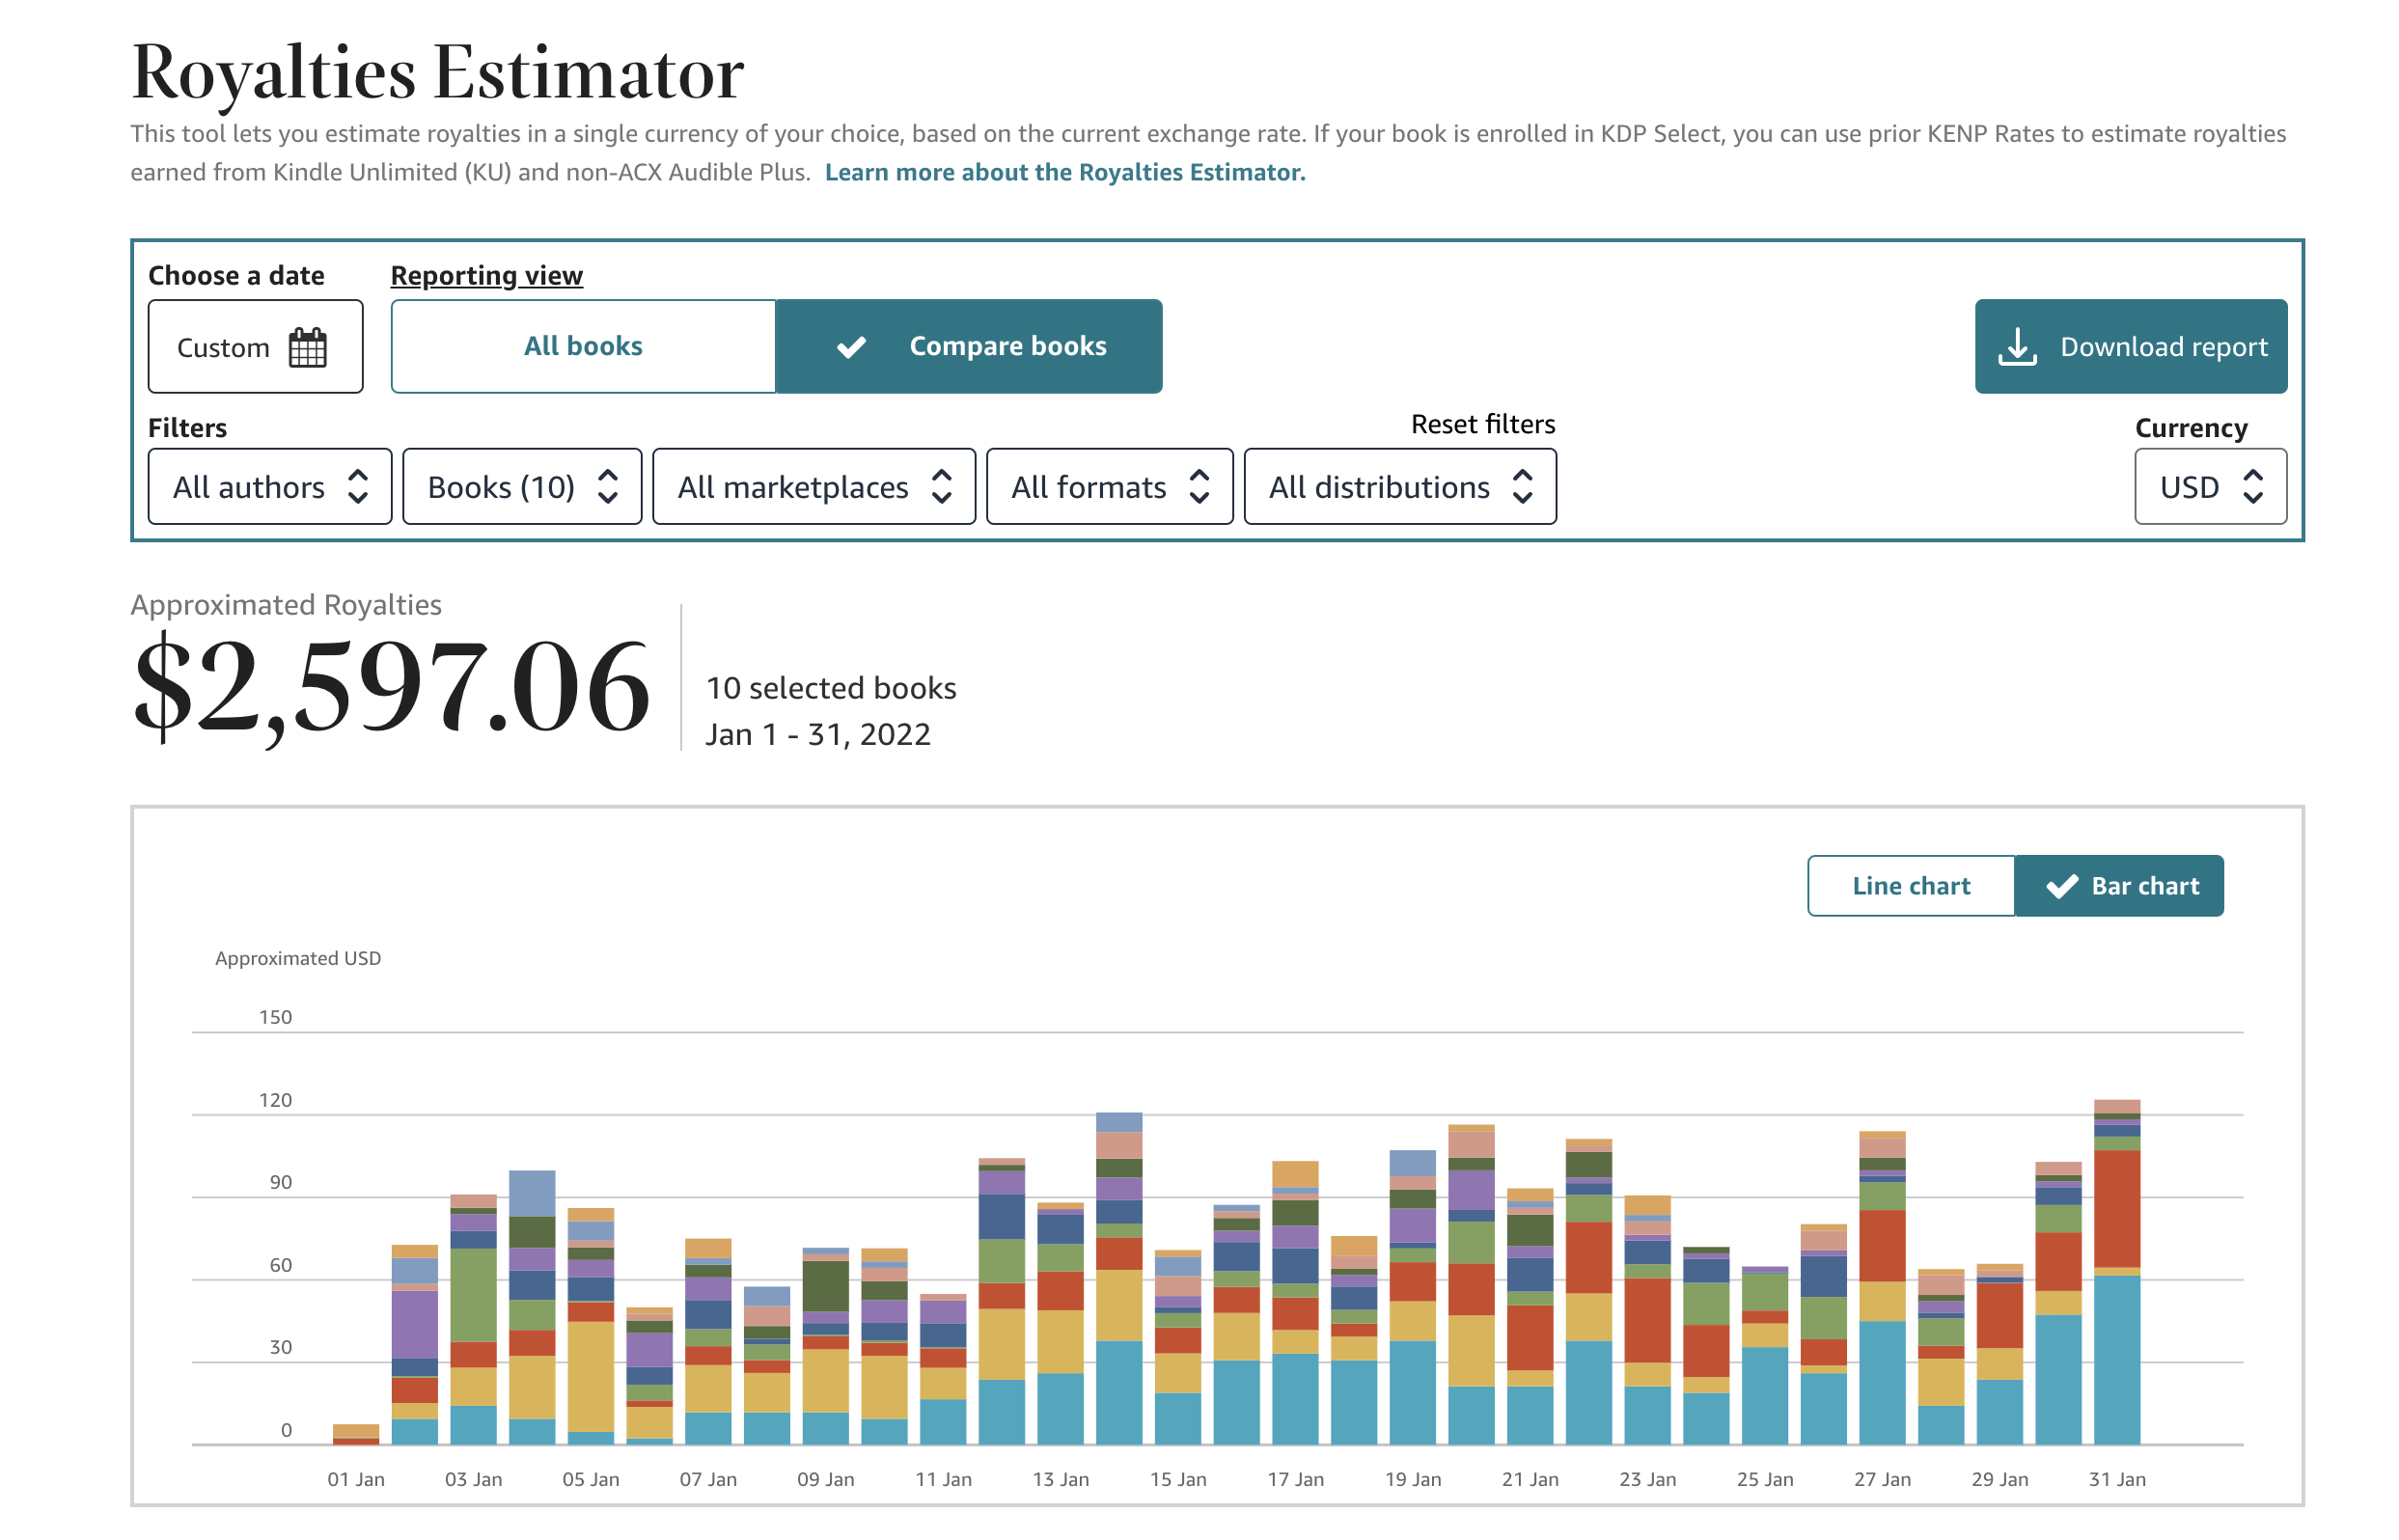Click the '10 selected books' text

click(x=831, y=688)
